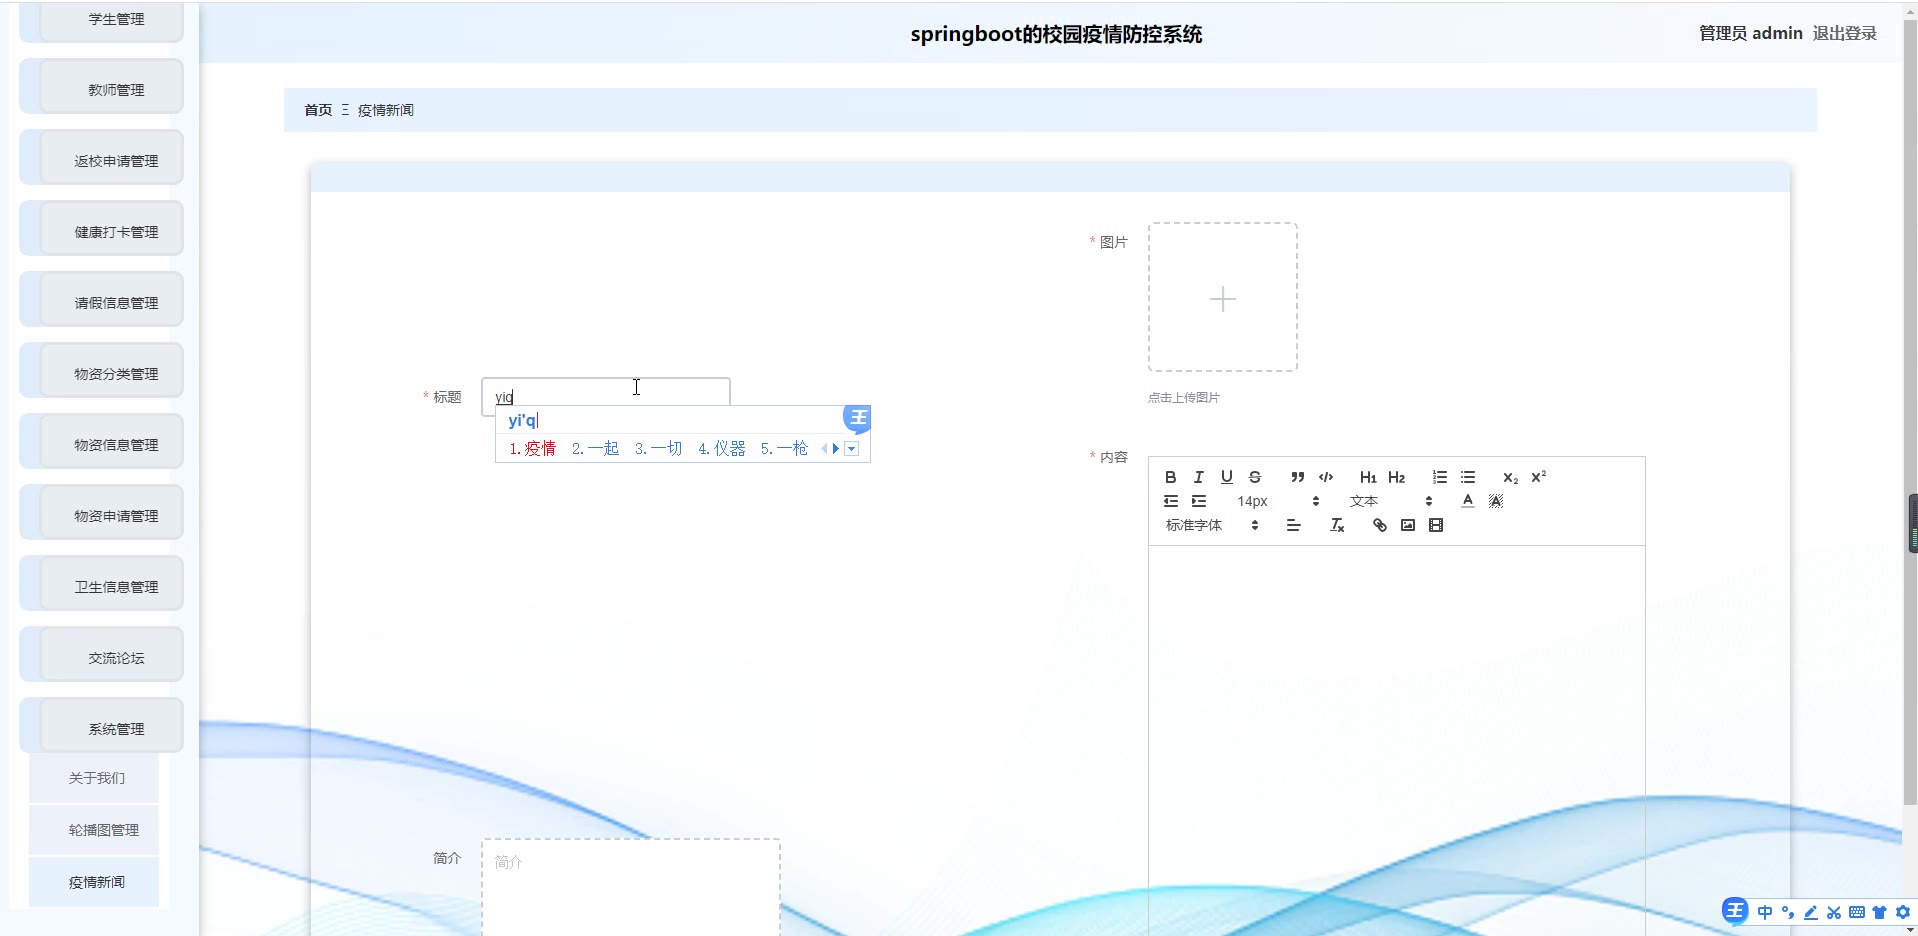The image size is (1918, 936).
Task: Choose candidate 3 一切 from IME list
Action: coord(658,449)
